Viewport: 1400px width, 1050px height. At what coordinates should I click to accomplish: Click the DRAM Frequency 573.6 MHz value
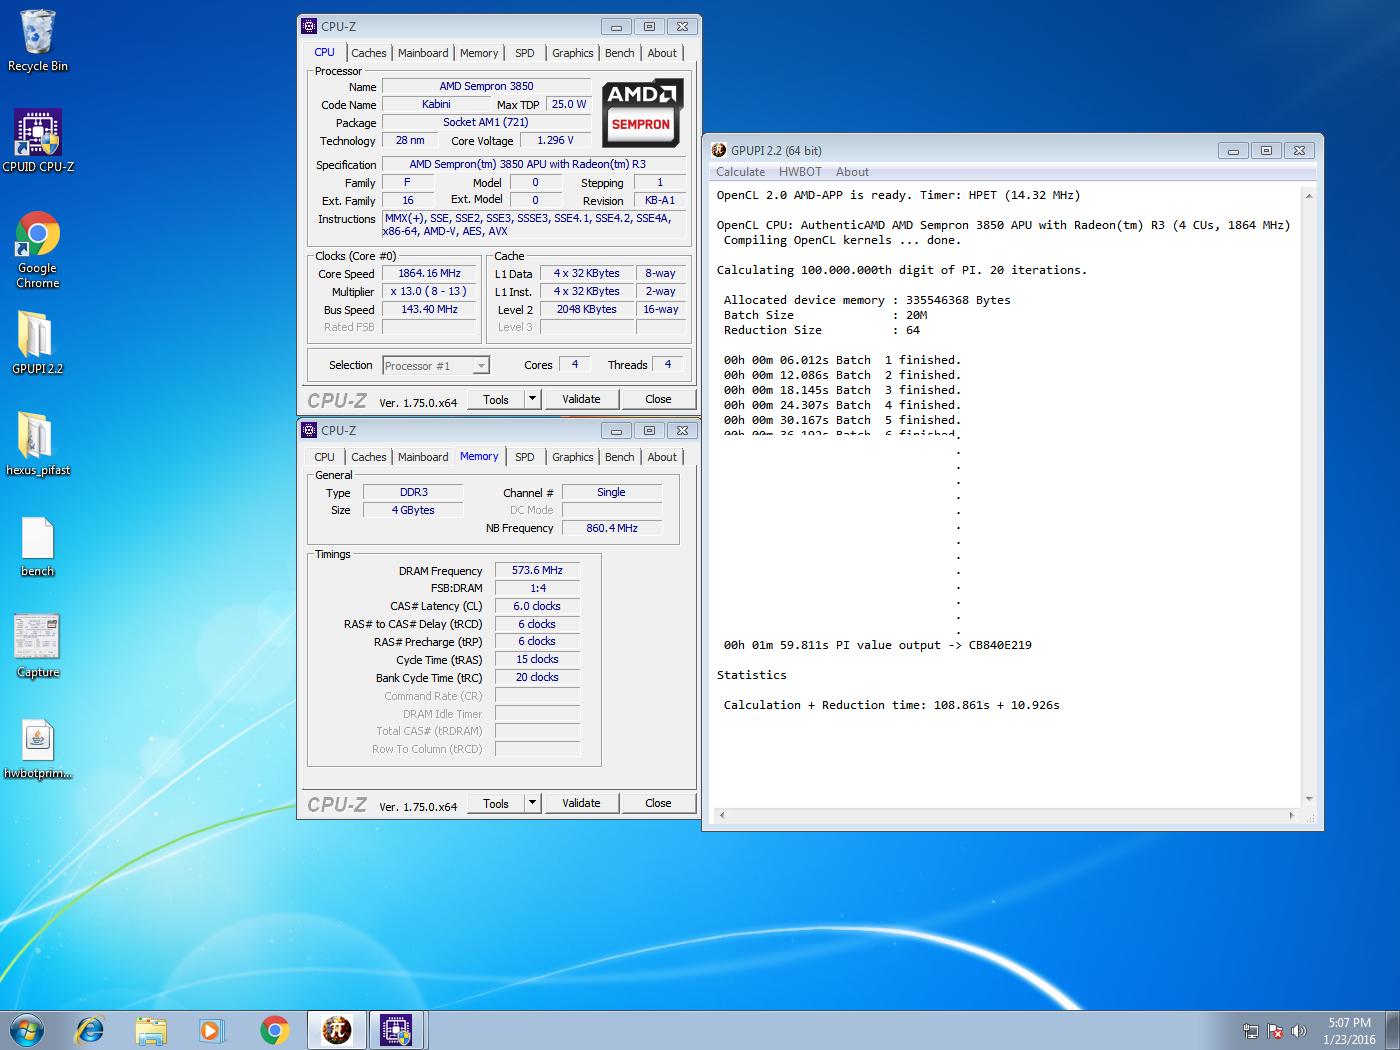(x=537, y=570)
